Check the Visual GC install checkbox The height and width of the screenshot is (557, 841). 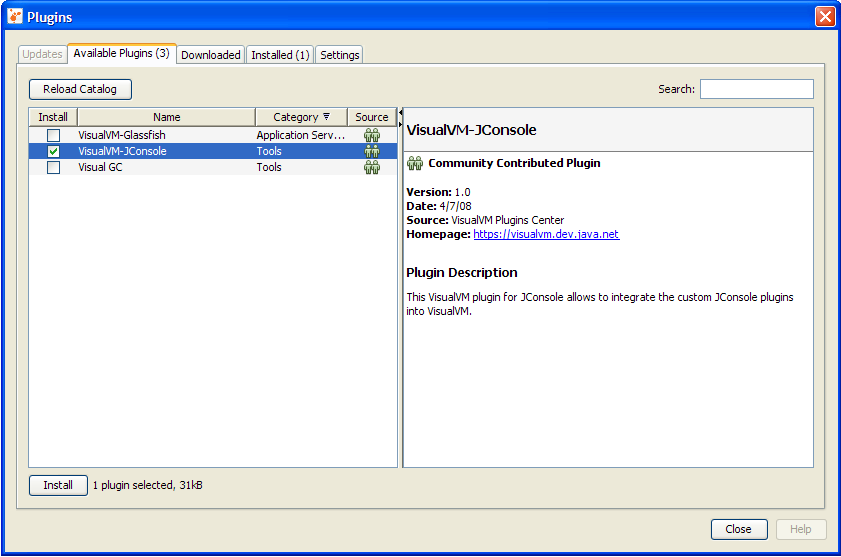(x=53, y=167)
